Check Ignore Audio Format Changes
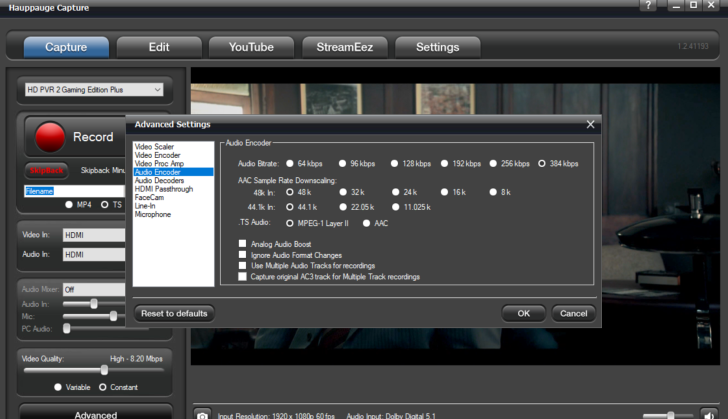Image resolution: width=728 pixels, height=419 pixels. click(x=242, y=255)
